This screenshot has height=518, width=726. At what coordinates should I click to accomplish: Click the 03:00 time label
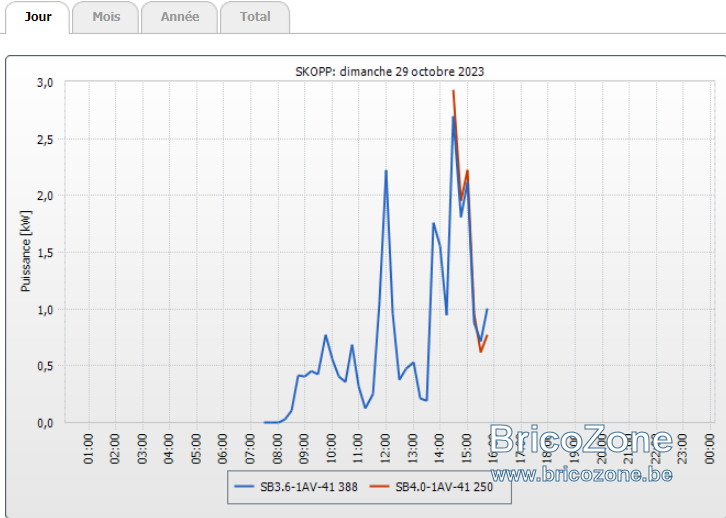[x=142, y=449]
